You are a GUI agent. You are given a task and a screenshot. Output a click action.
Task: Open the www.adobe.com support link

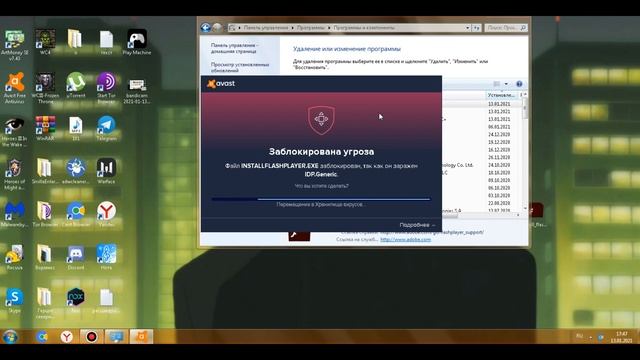coord(405,240)
